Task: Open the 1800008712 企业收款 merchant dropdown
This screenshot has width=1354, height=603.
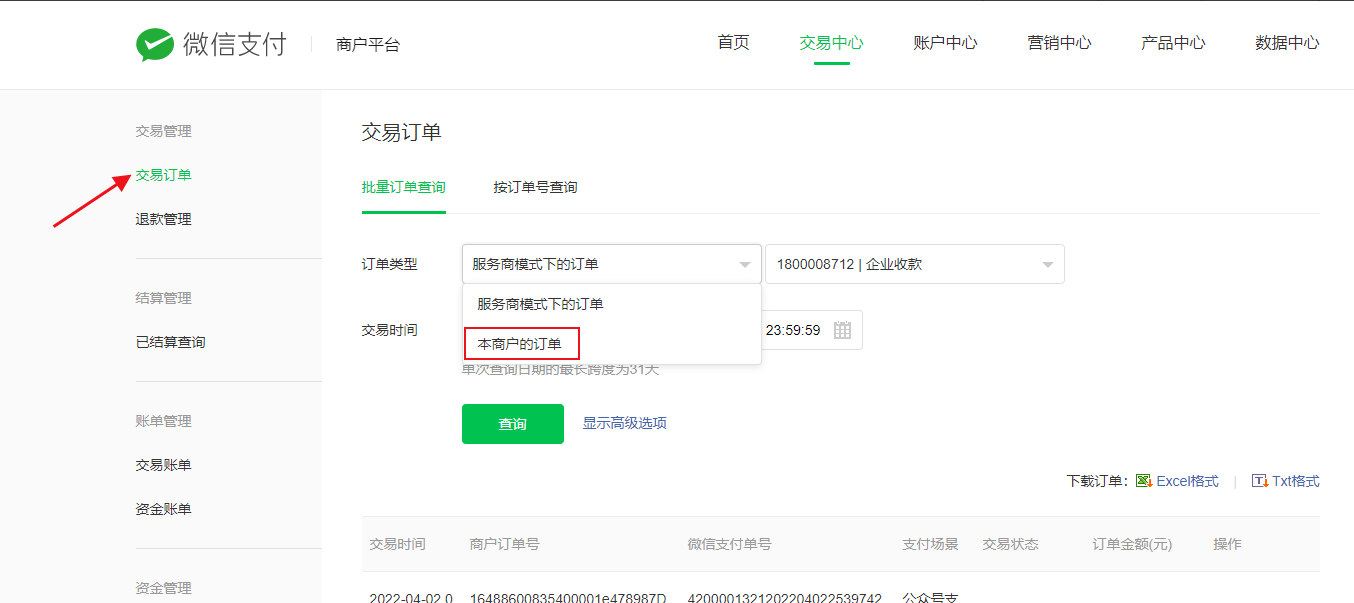Action: coord(914,264)
